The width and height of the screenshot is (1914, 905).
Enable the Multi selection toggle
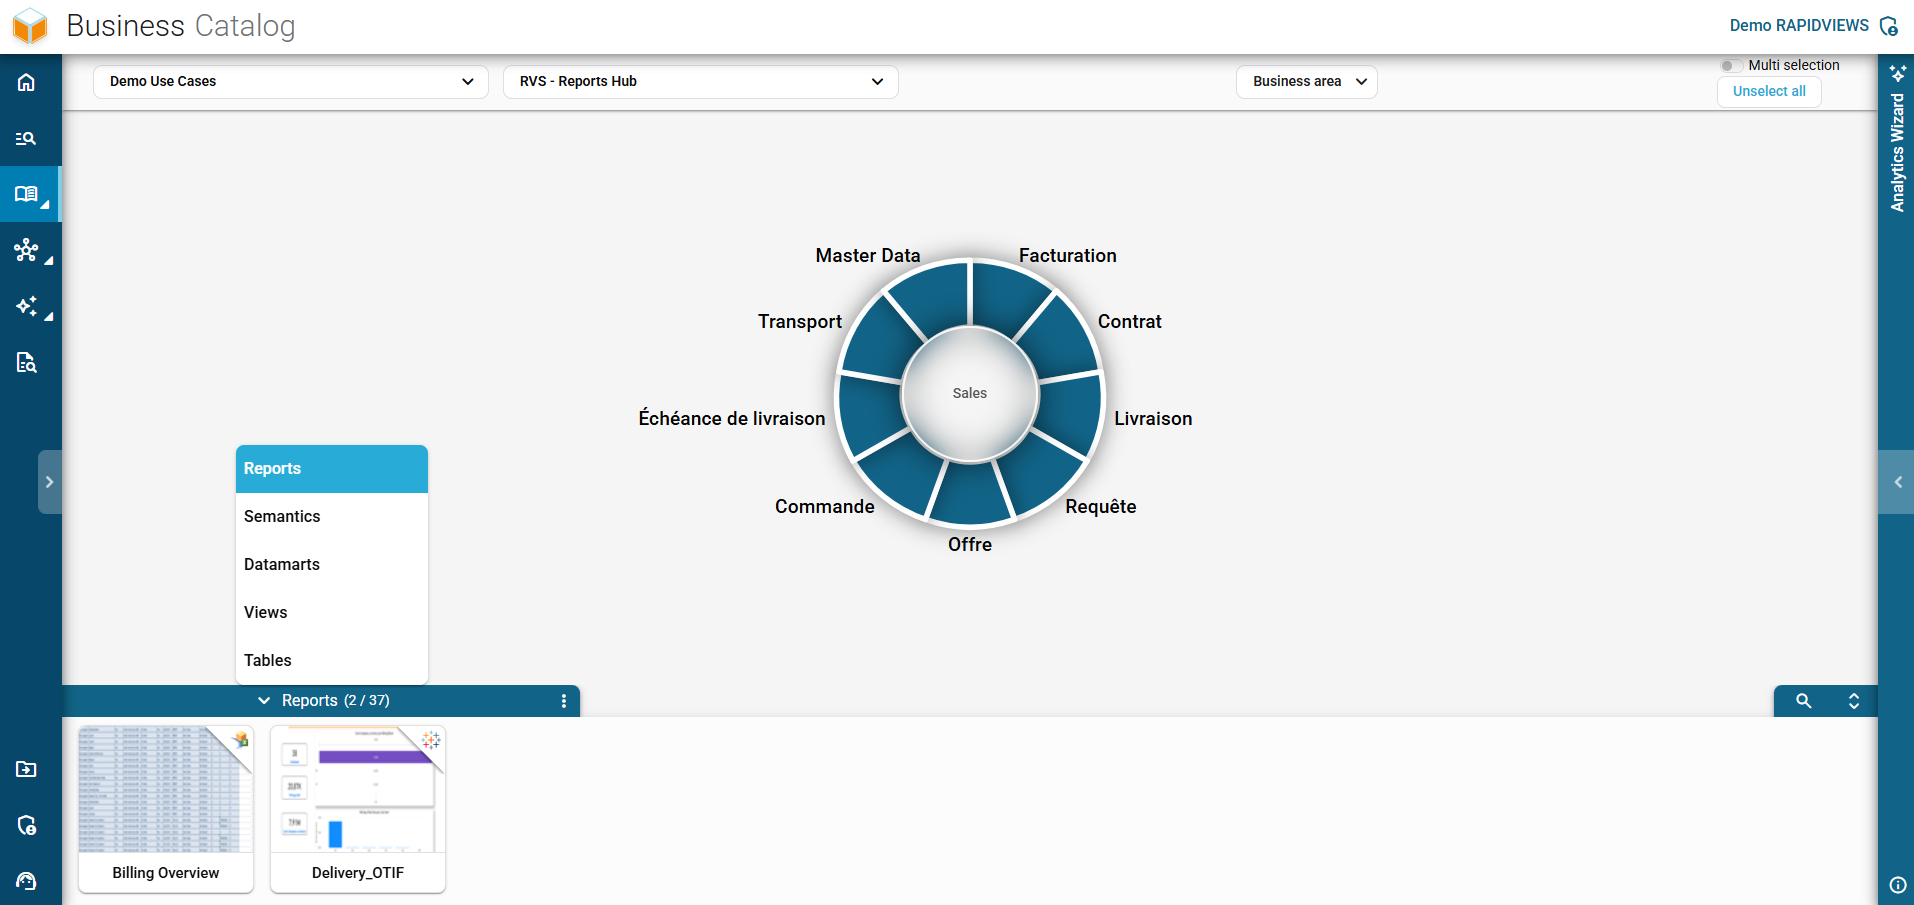[1731, 66]
